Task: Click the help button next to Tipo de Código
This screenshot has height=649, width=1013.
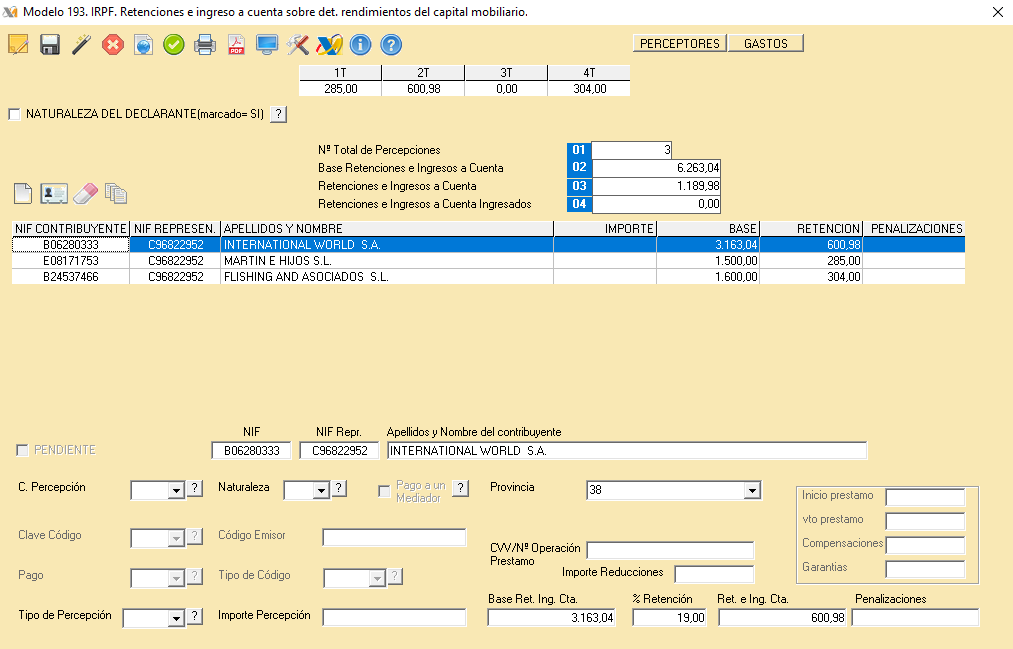Action: coord(395,577)
